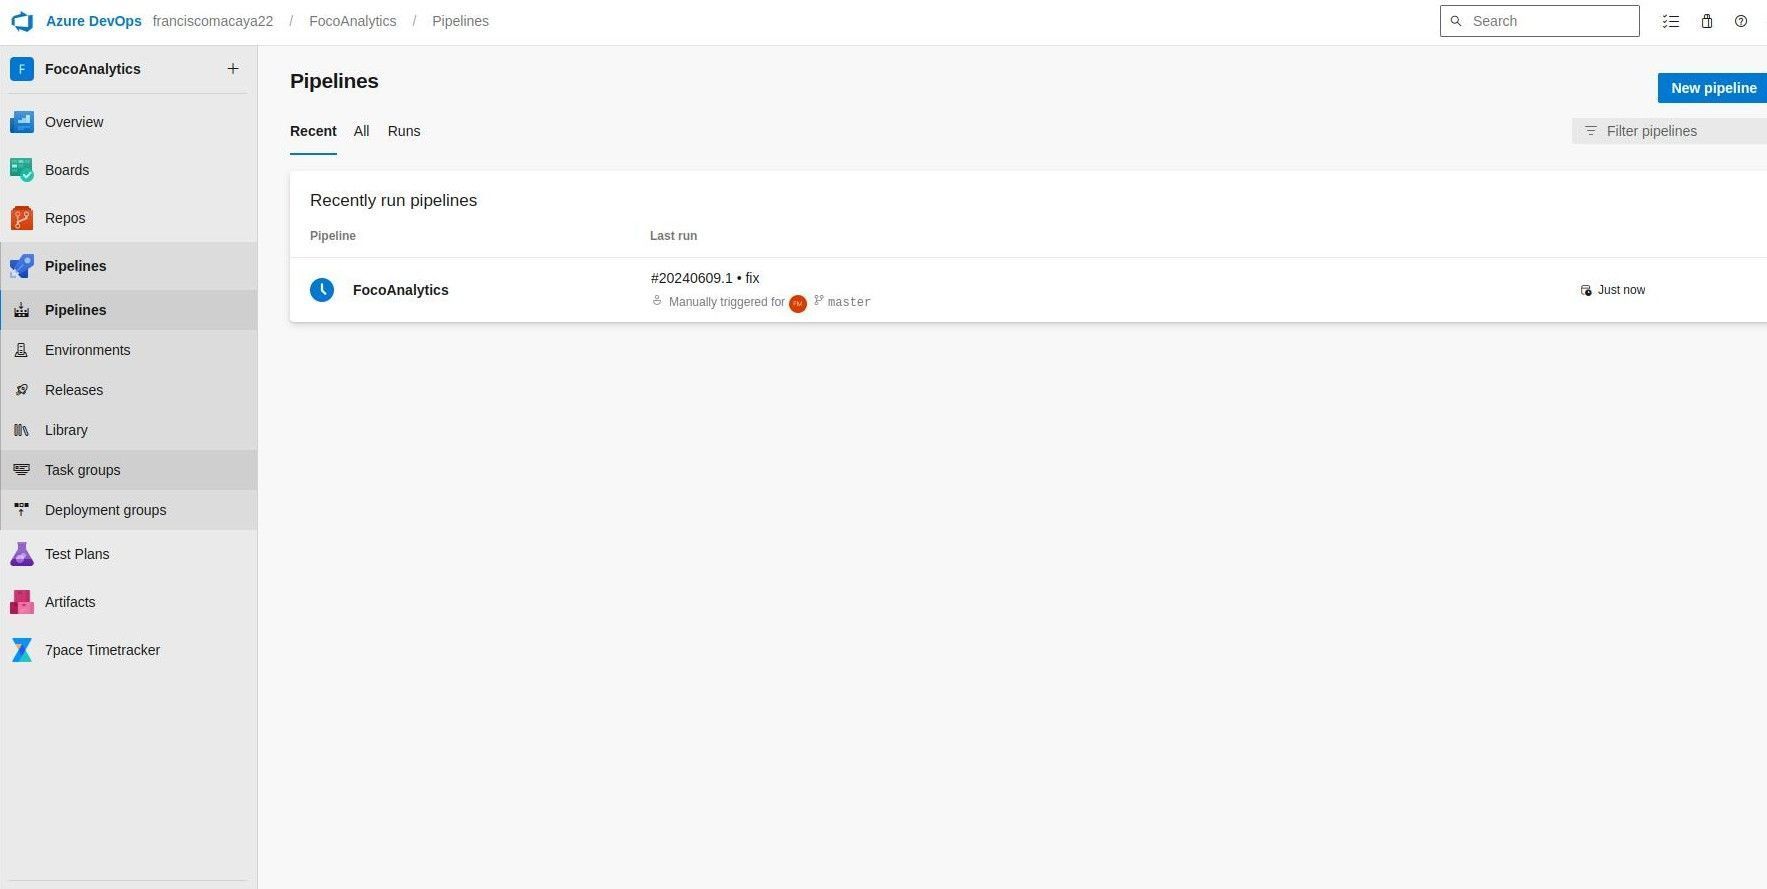Click the Pipelines sub-item icon
1767x889 pixels.
[22, 310]
